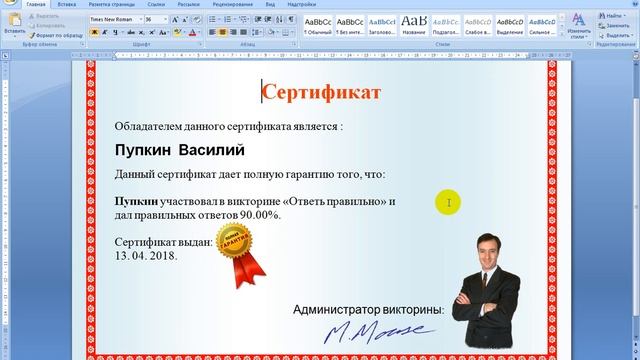Open the Абзац group dialog launcher
Image resolution: width=640 pixels, height=360 pixels.
tap(293, 44)
